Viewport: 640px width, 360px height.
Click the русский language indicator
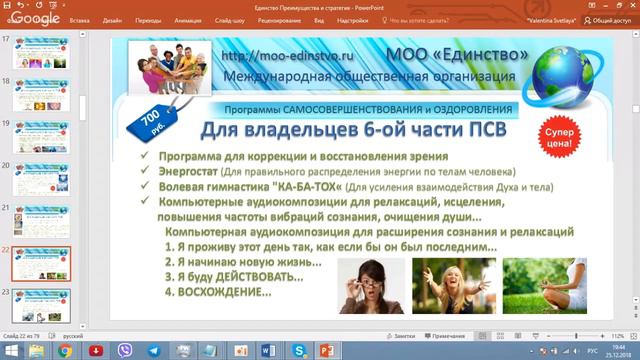point(73,336)
